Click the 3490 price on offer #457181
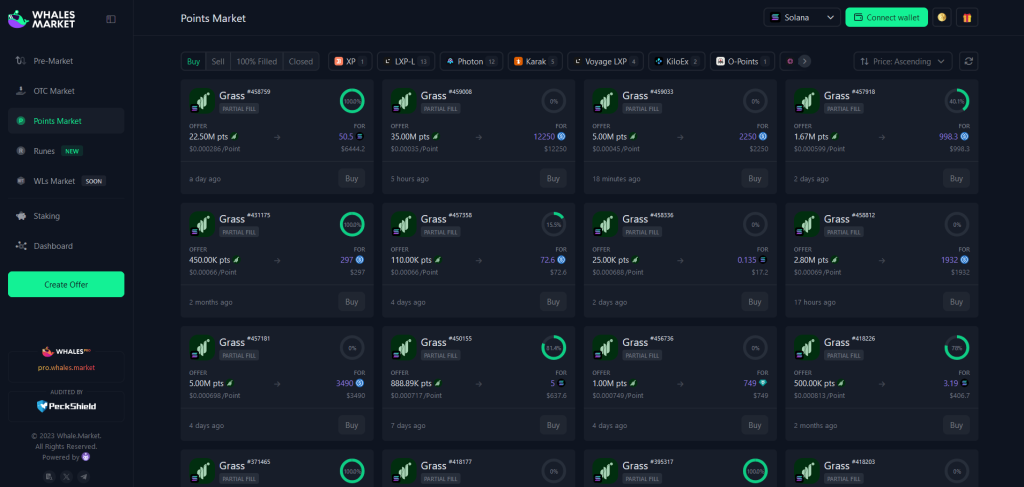The image size is (1024, 487). click(344, 383)
